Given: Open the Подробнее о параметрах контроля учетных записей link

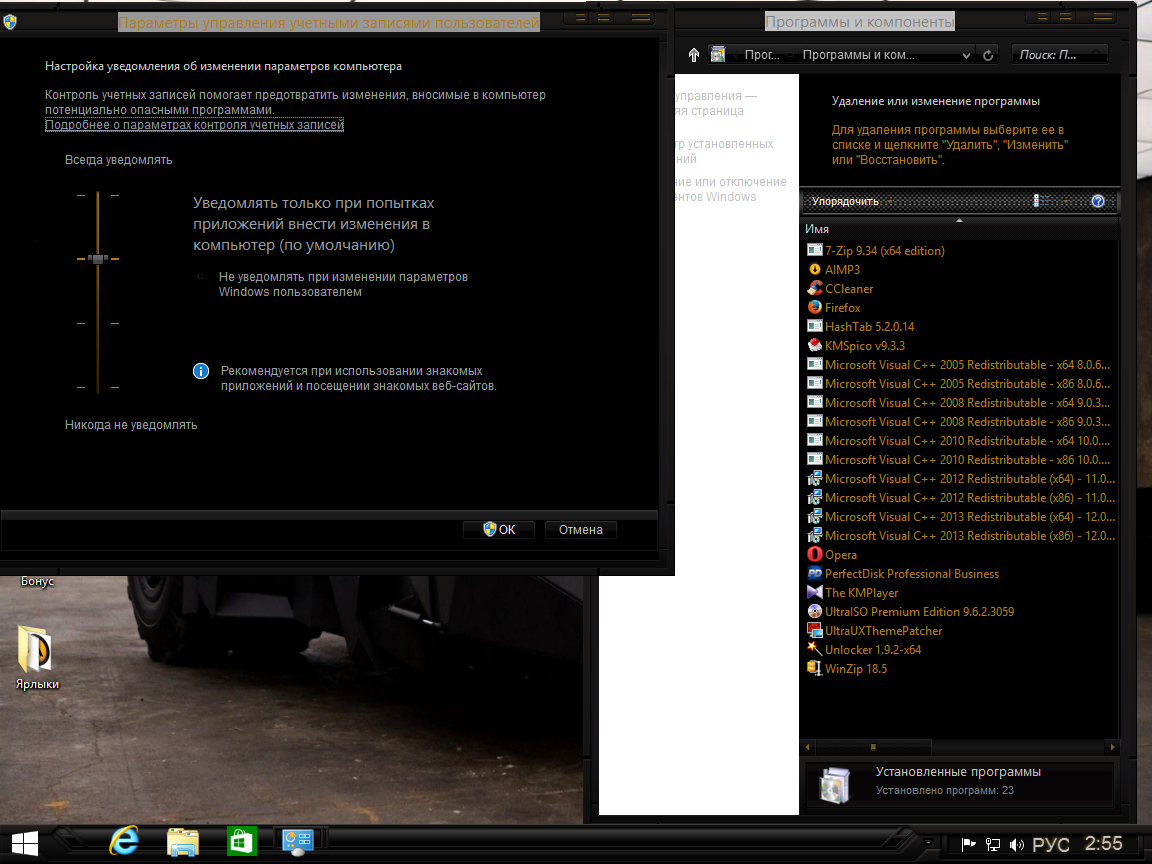Looking at the screenshot, I should [195, 125].
